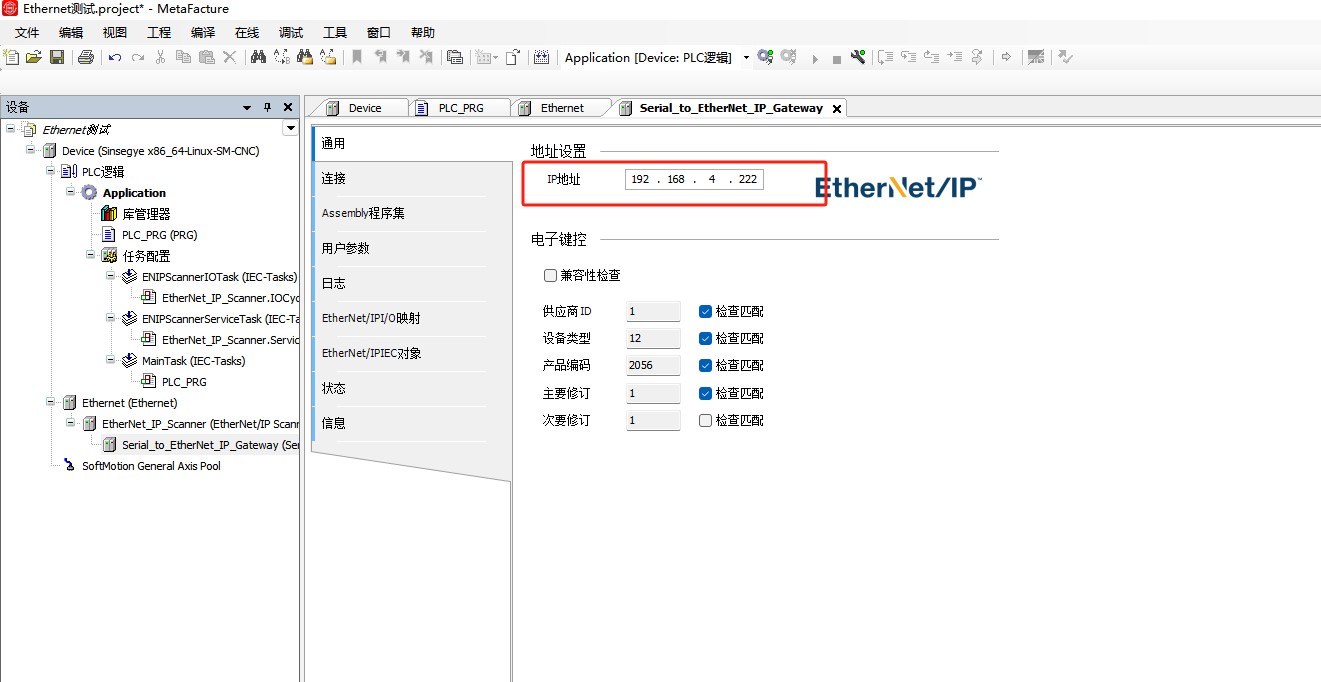Screen dimensions: 1321x682
Task: Click the Undo arrow icon
Action: pyautogui.click(x=115, y=57)
